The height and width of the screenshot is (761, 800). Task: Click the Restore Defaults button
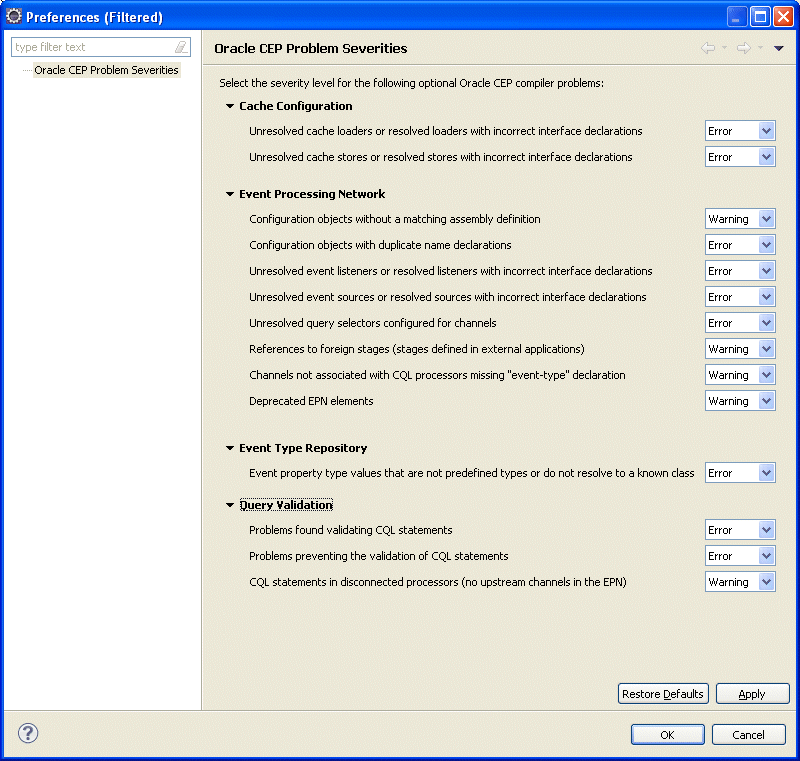pyautogui.click(x=663, y=694)
